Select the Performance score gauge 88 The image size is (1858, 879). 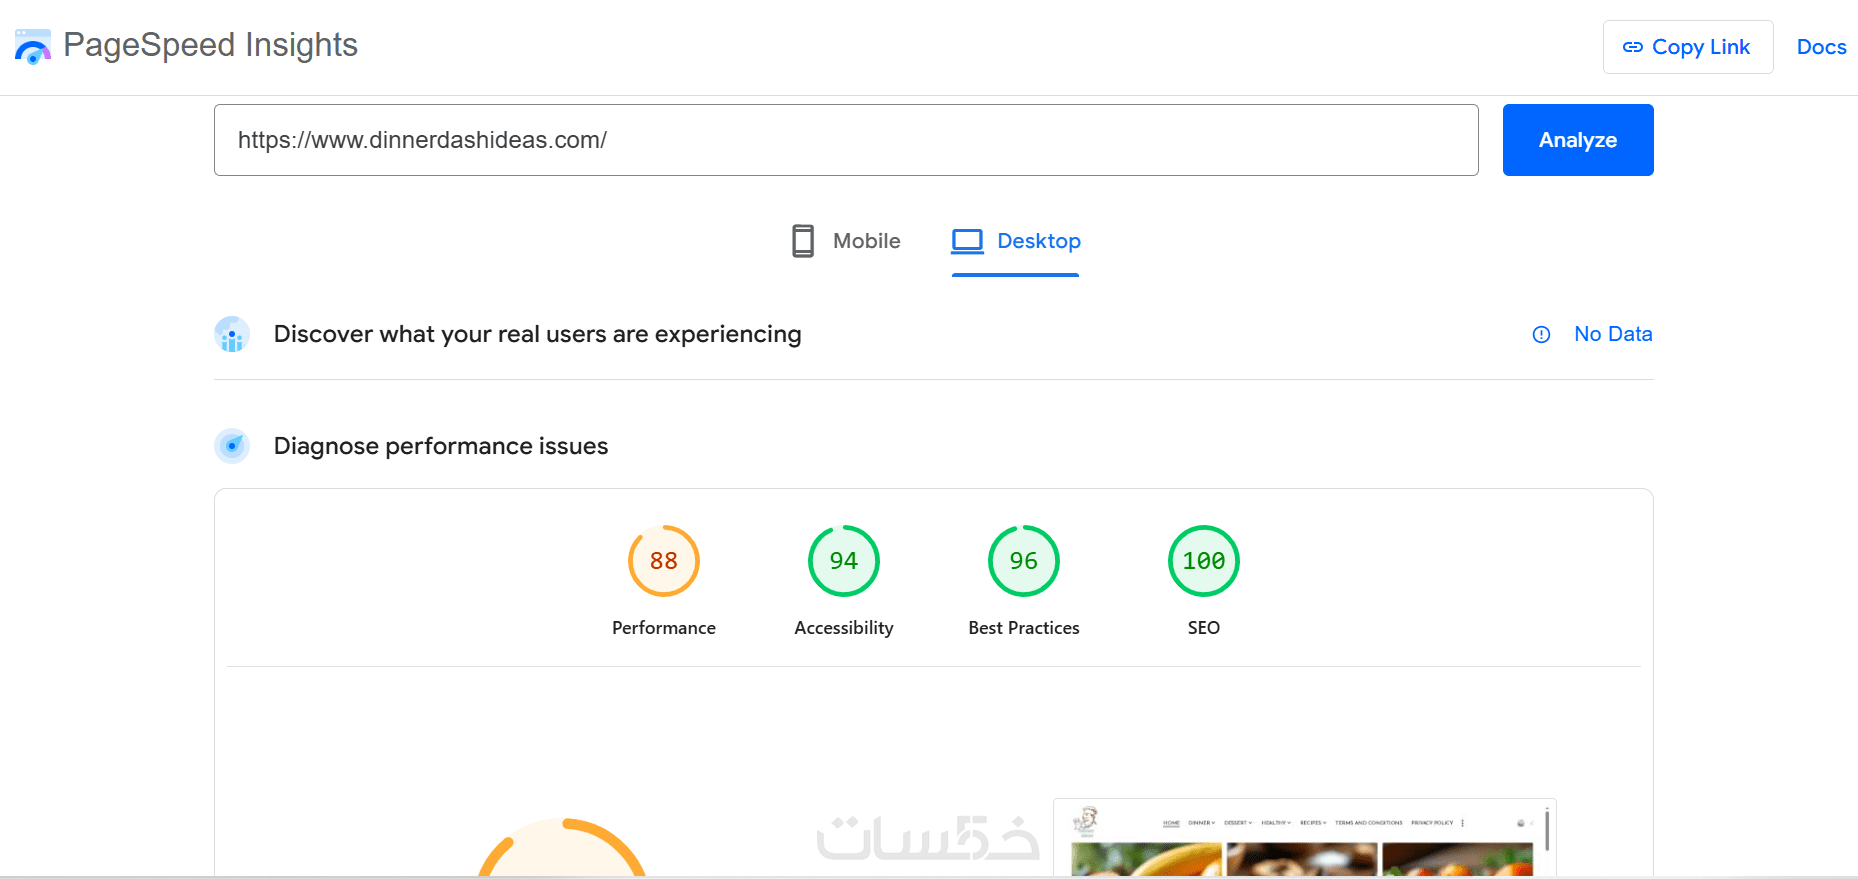coord(664,561)
